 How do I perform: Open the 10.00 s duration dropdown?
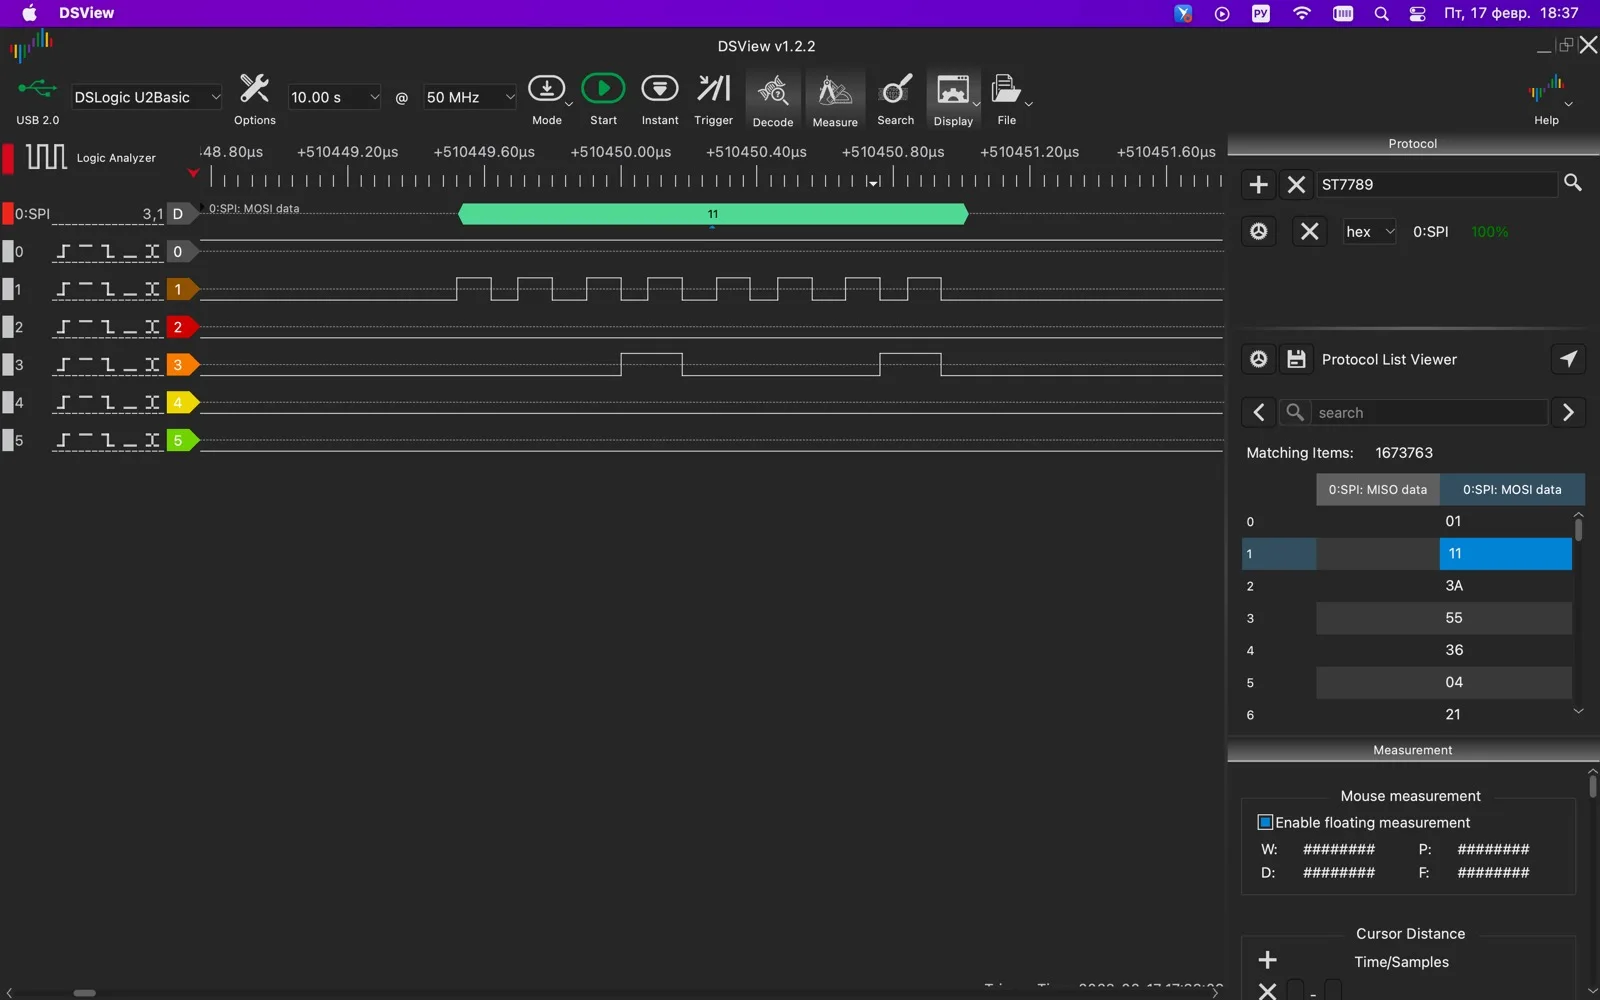pos(334,97)
